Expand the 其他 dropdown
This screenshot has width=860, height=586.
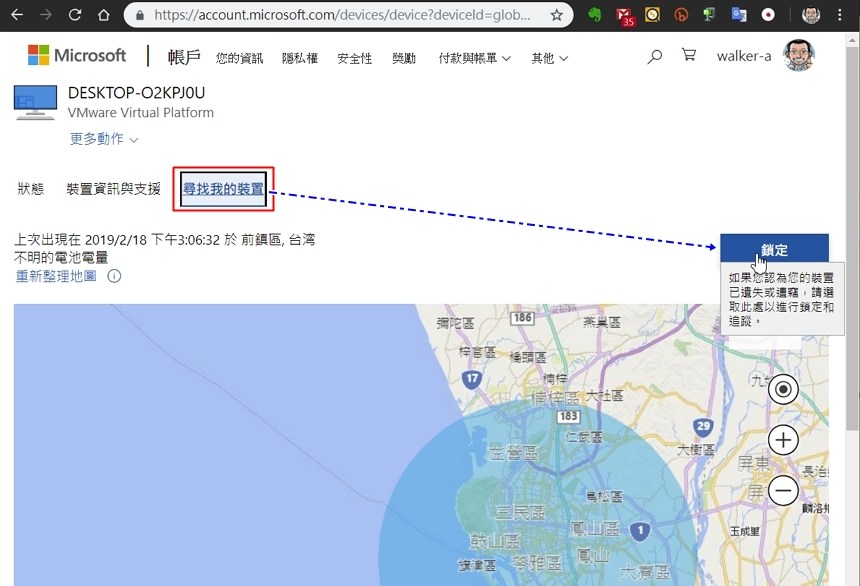550,58
